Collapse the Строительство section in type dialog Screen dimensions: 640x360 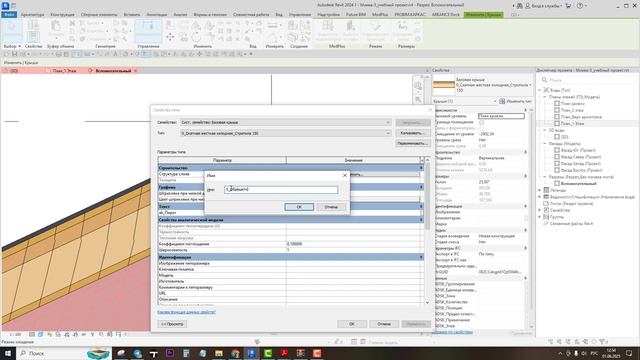point(421,168)
